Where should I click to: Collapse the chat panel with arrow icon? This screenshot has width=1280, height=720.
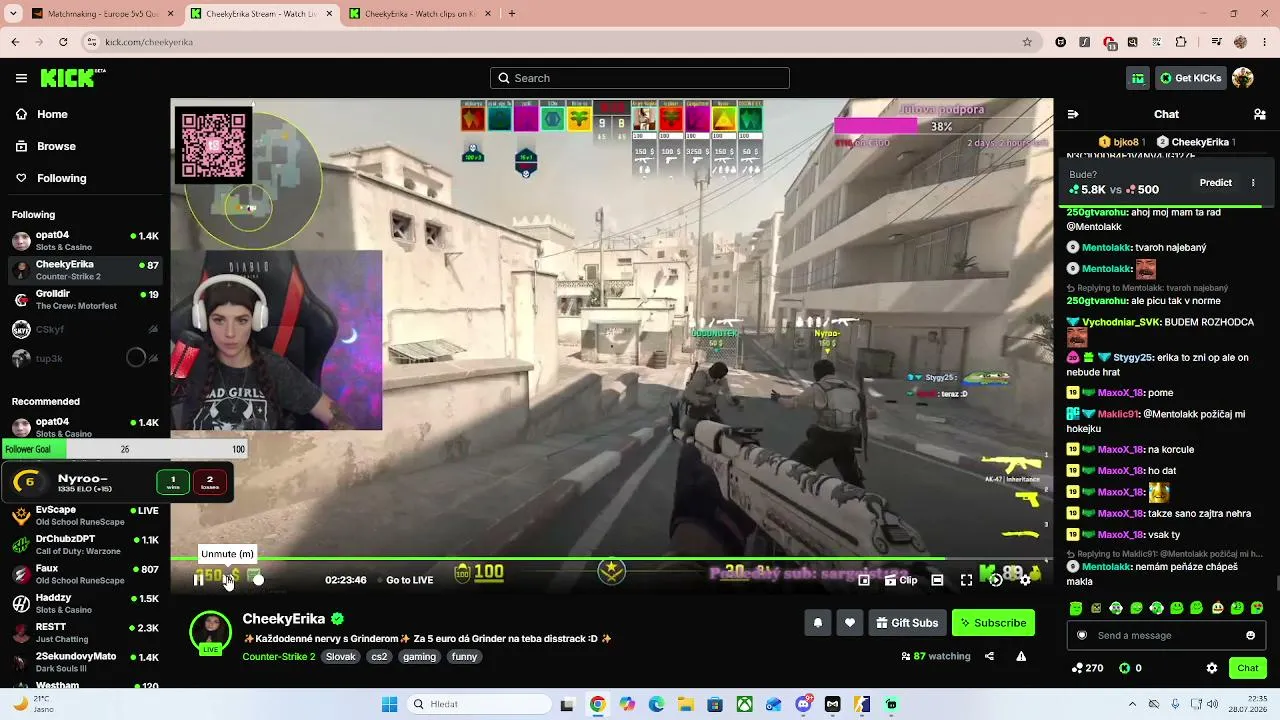pos(1072,114)
